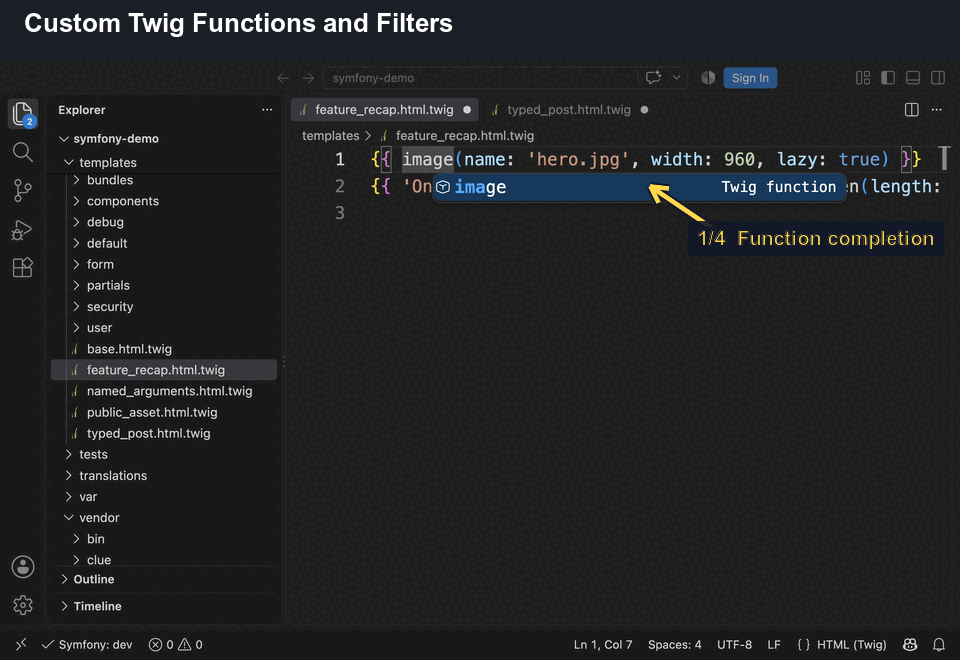Go back with the left arrow
This screenshot has height=660, width=960.
coord(283,78)
